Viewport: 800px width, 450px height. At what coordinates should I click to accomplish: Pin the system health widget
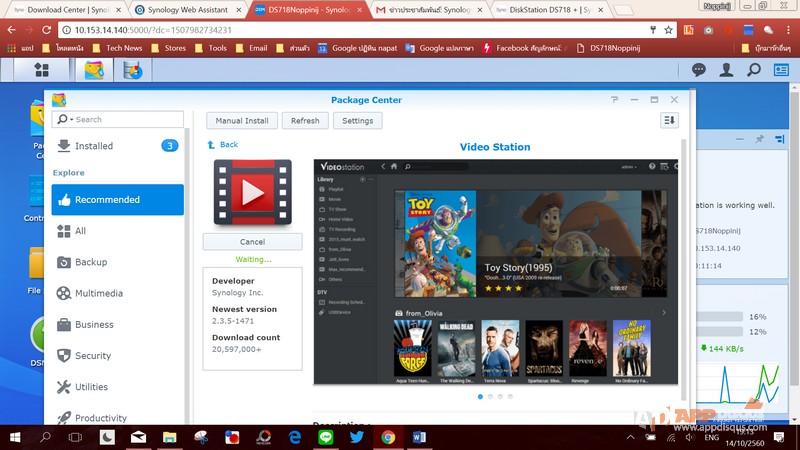pos(760,139)
